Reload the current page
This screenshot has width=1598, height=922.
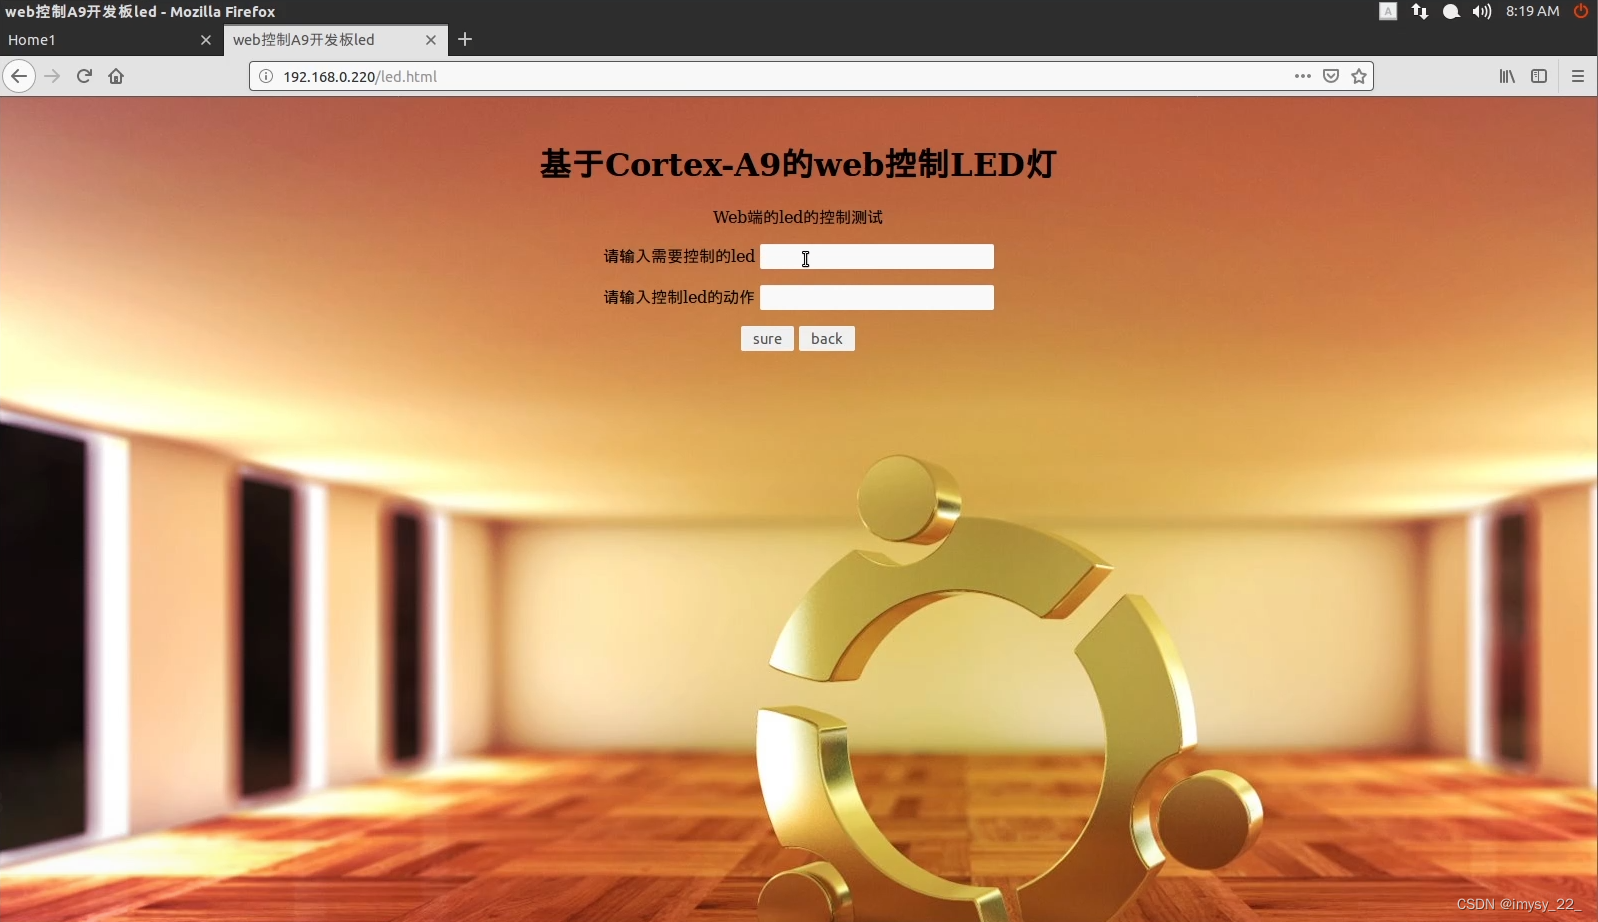[x=84, y=76]
